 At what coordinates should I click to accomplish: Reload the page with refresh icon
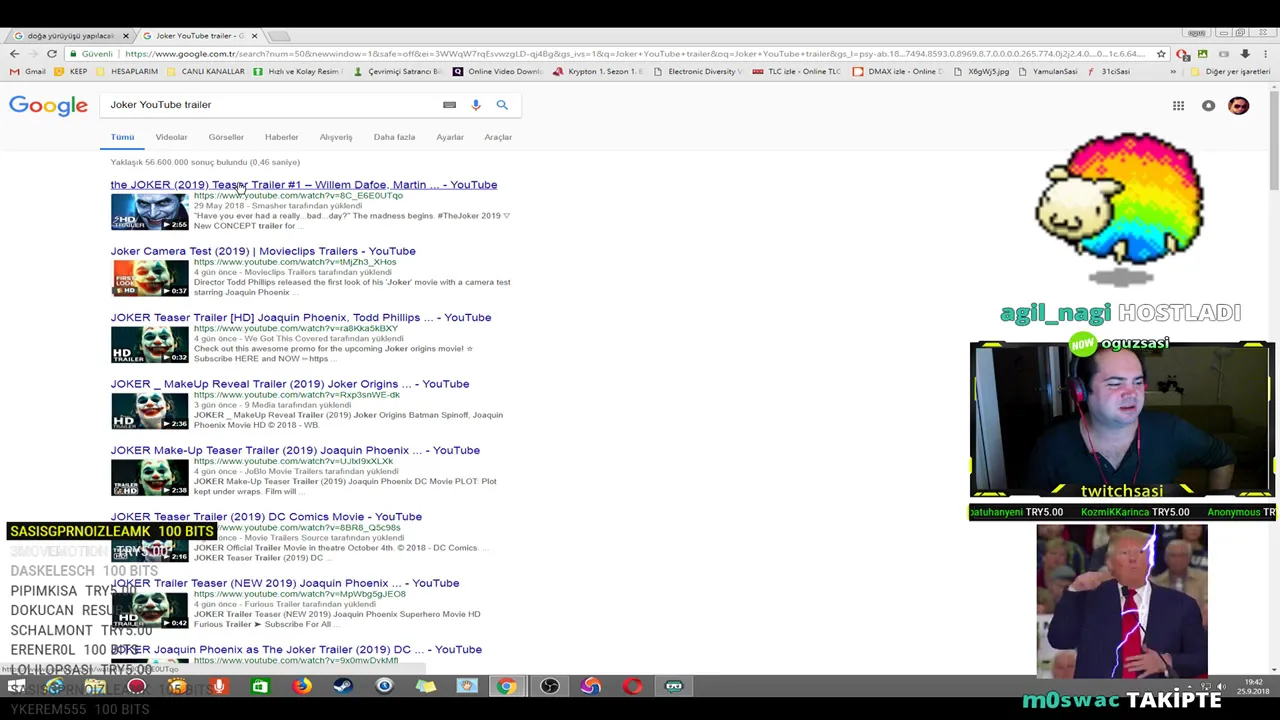[52, 53]
